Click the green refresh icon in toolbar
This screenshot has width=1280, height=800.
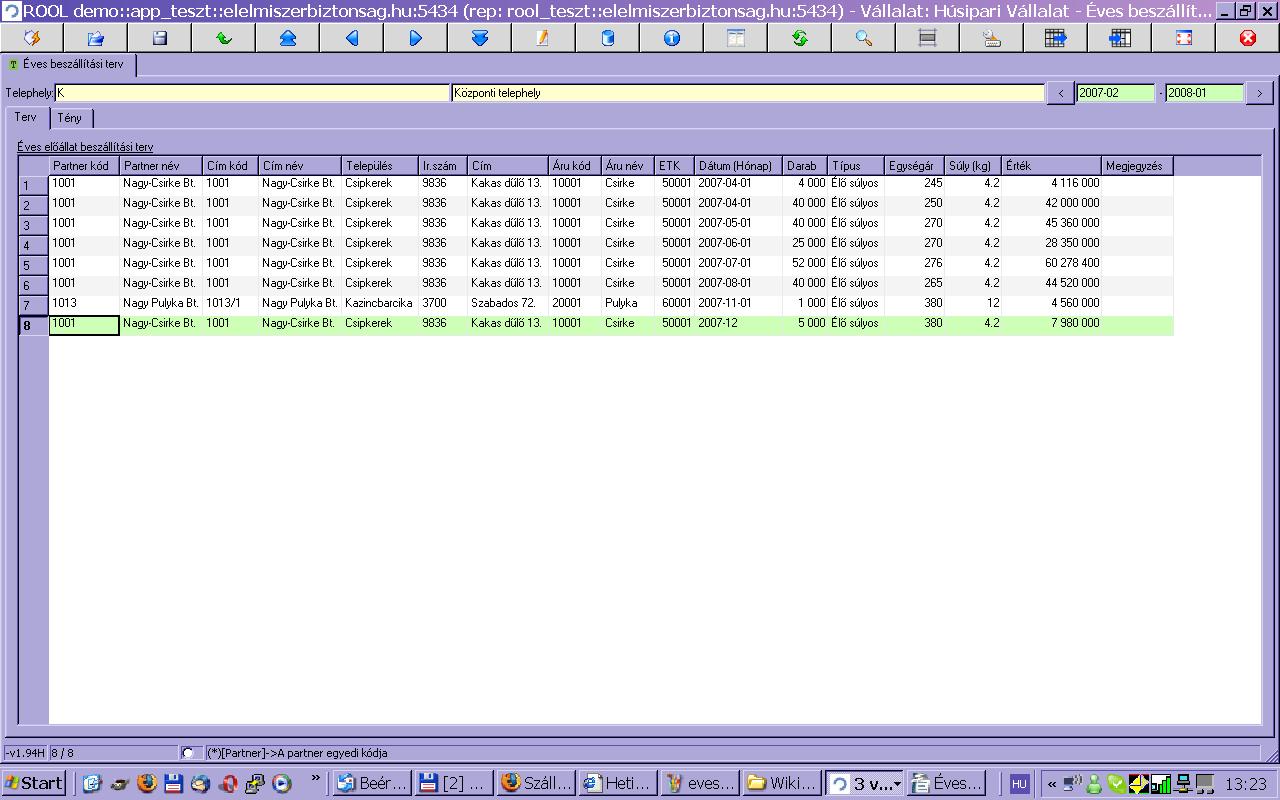pos(800,38)
